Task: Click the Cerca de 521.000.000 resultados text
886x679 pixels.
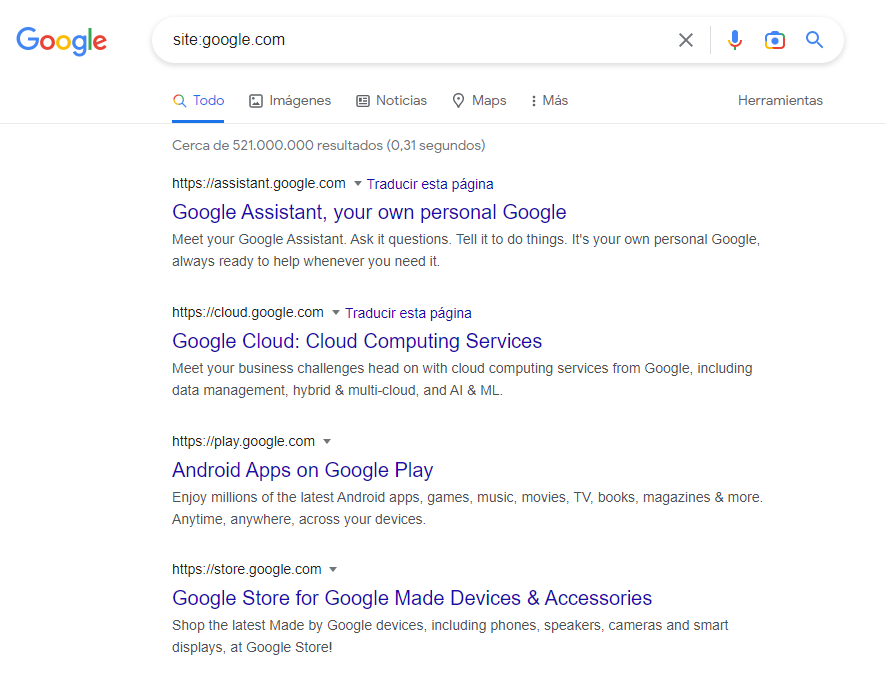Action: pos(329,145)
